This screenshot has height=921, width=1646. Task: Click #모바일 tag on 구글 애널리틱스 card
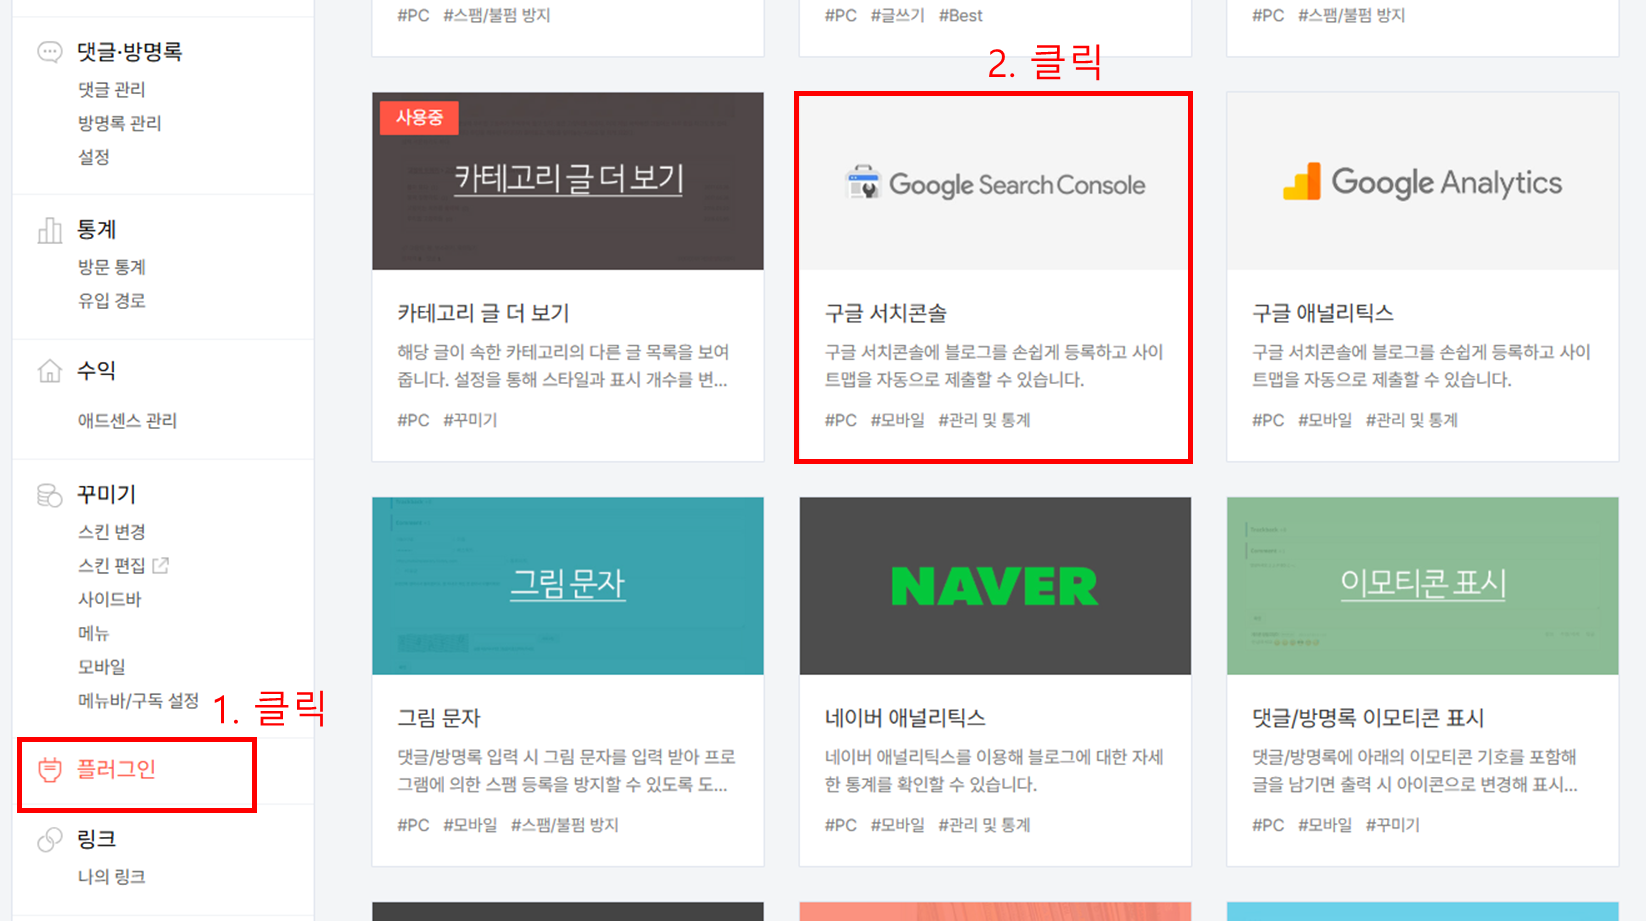pos(1325,421)
